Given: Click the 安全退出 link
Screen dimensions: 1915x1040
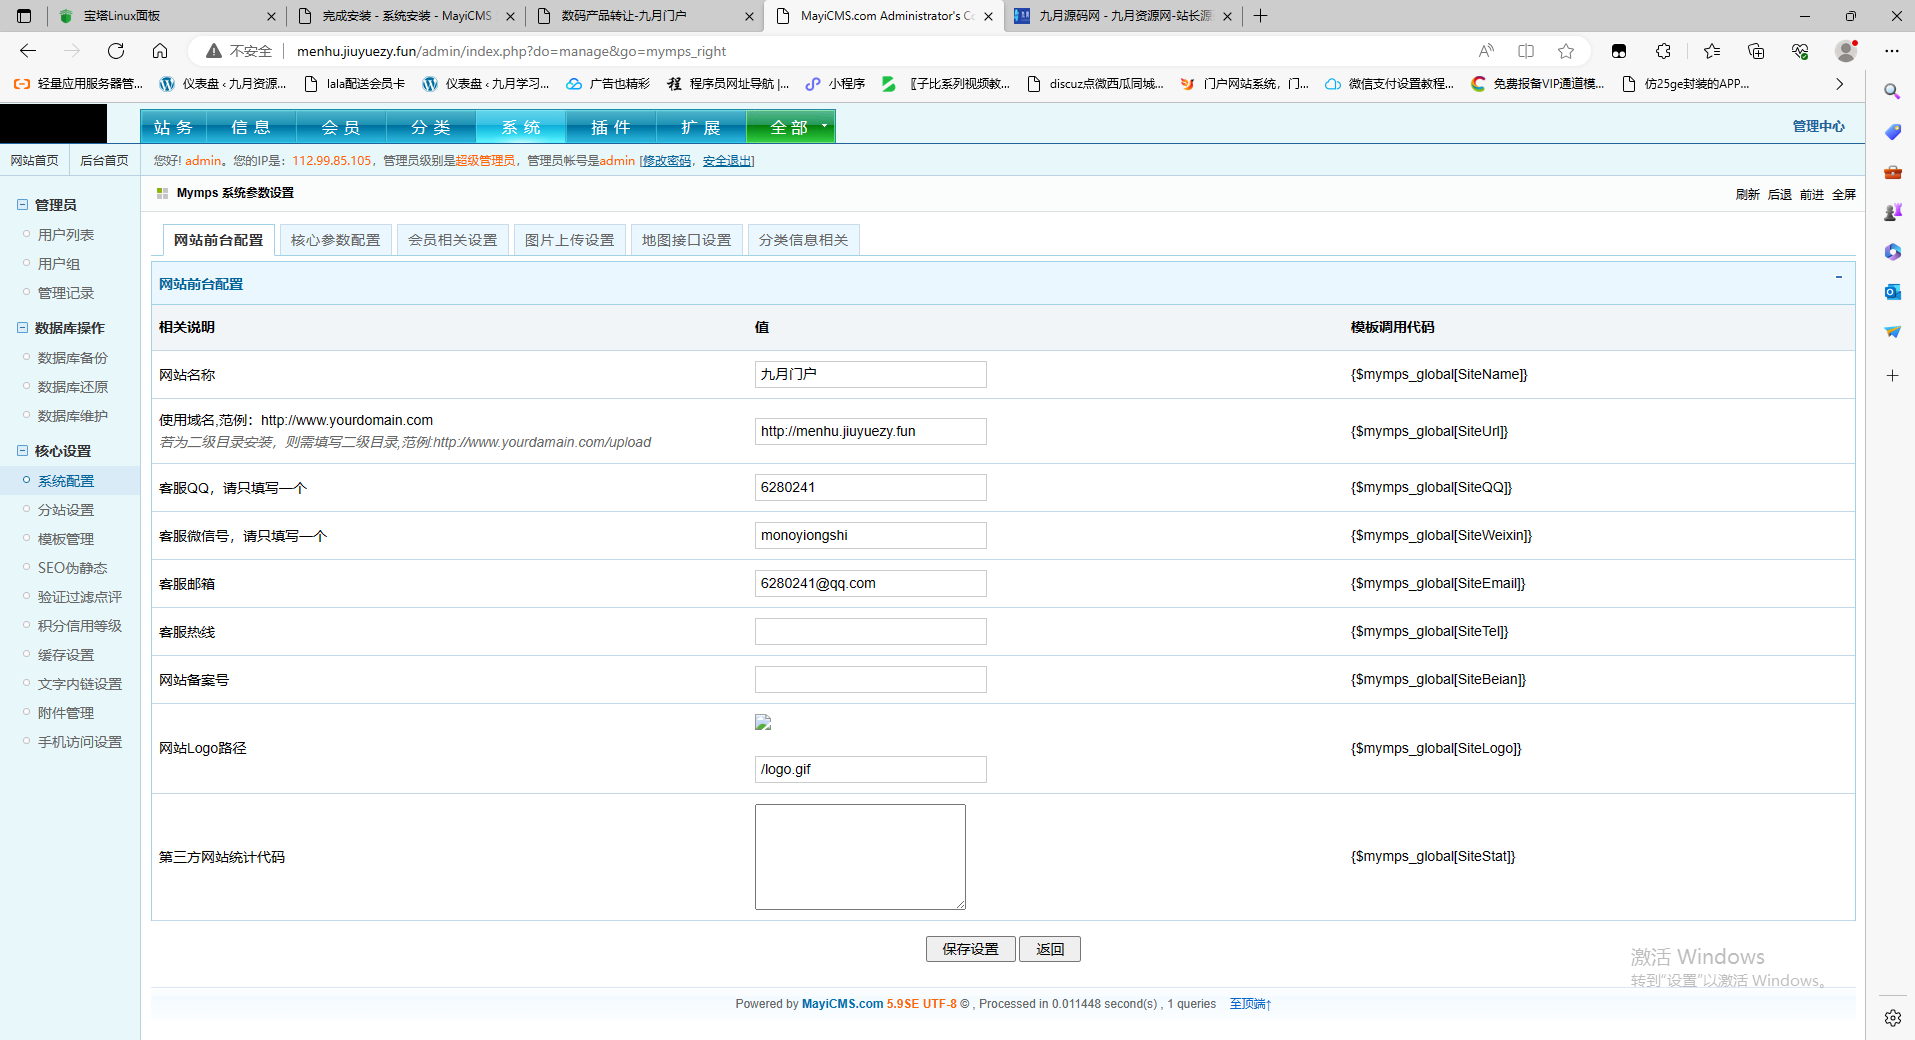Looking at the screenshot, I should point(727,161).
